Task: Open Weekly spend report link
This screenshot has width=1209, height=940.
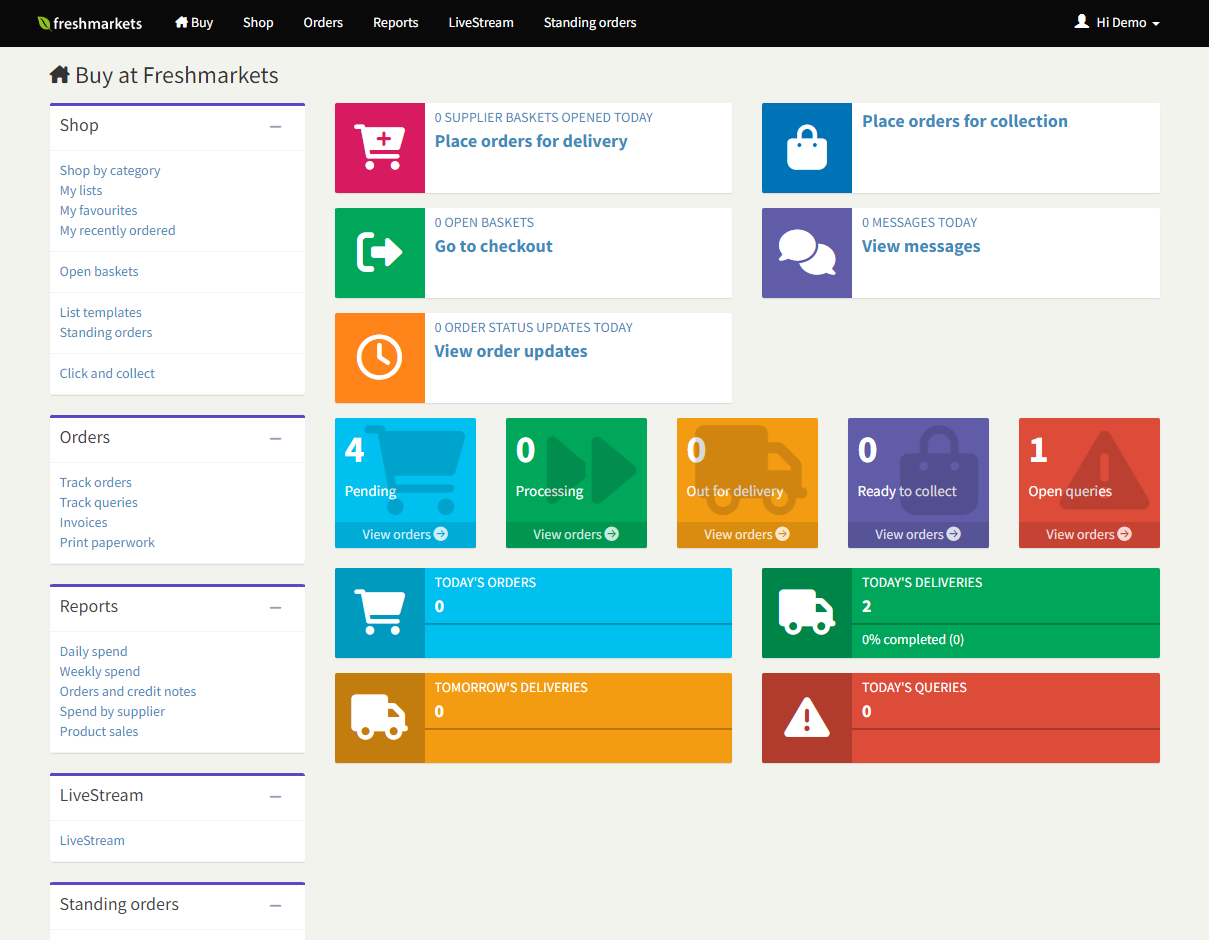Action: [x=100, y=671]
